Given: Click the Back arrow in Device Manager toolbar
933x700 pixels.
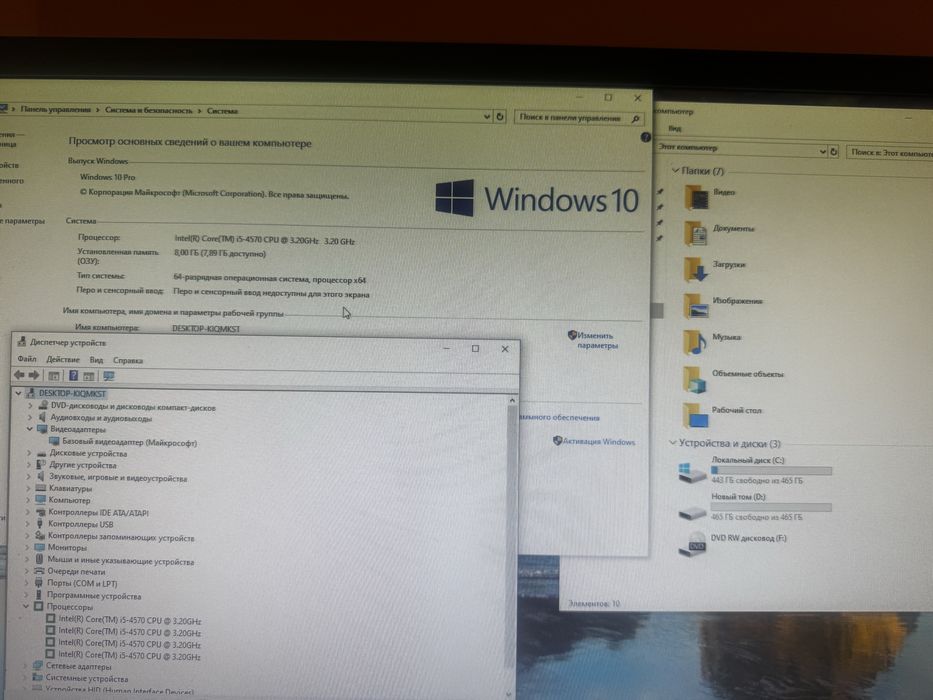Looking at the screenshot, I should (19, 375).
